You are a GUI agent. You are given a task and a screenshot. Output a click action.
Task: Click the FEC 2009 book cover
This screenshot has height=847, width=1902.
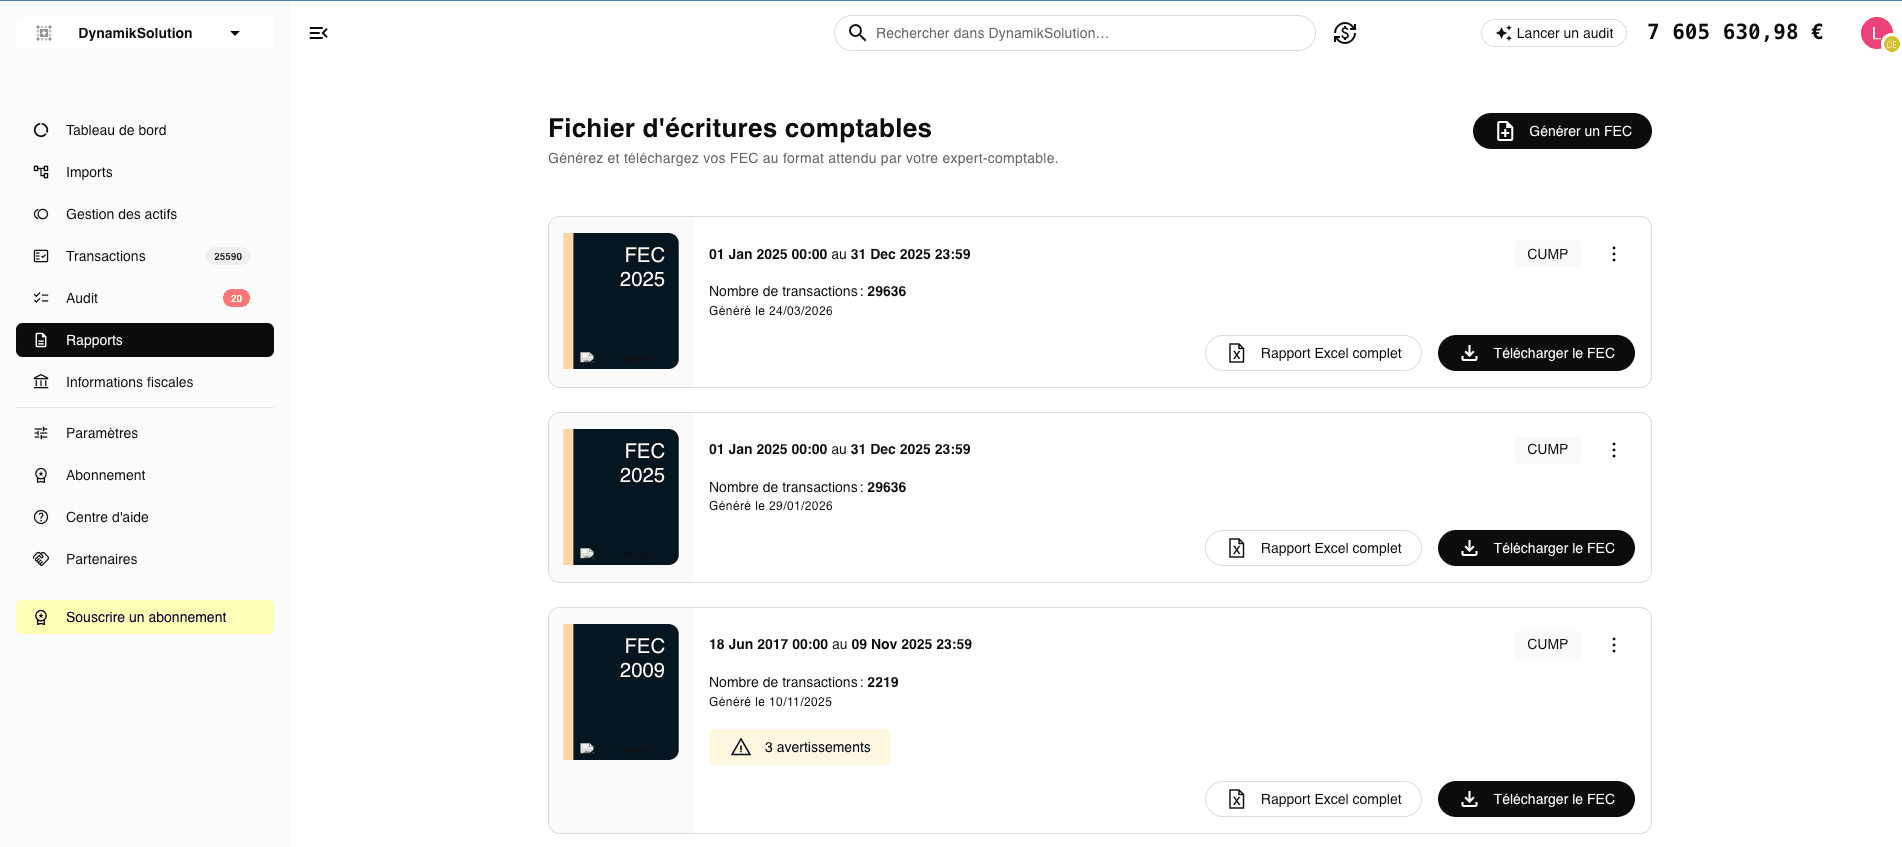pyautogui.click(x=621, y=692)
